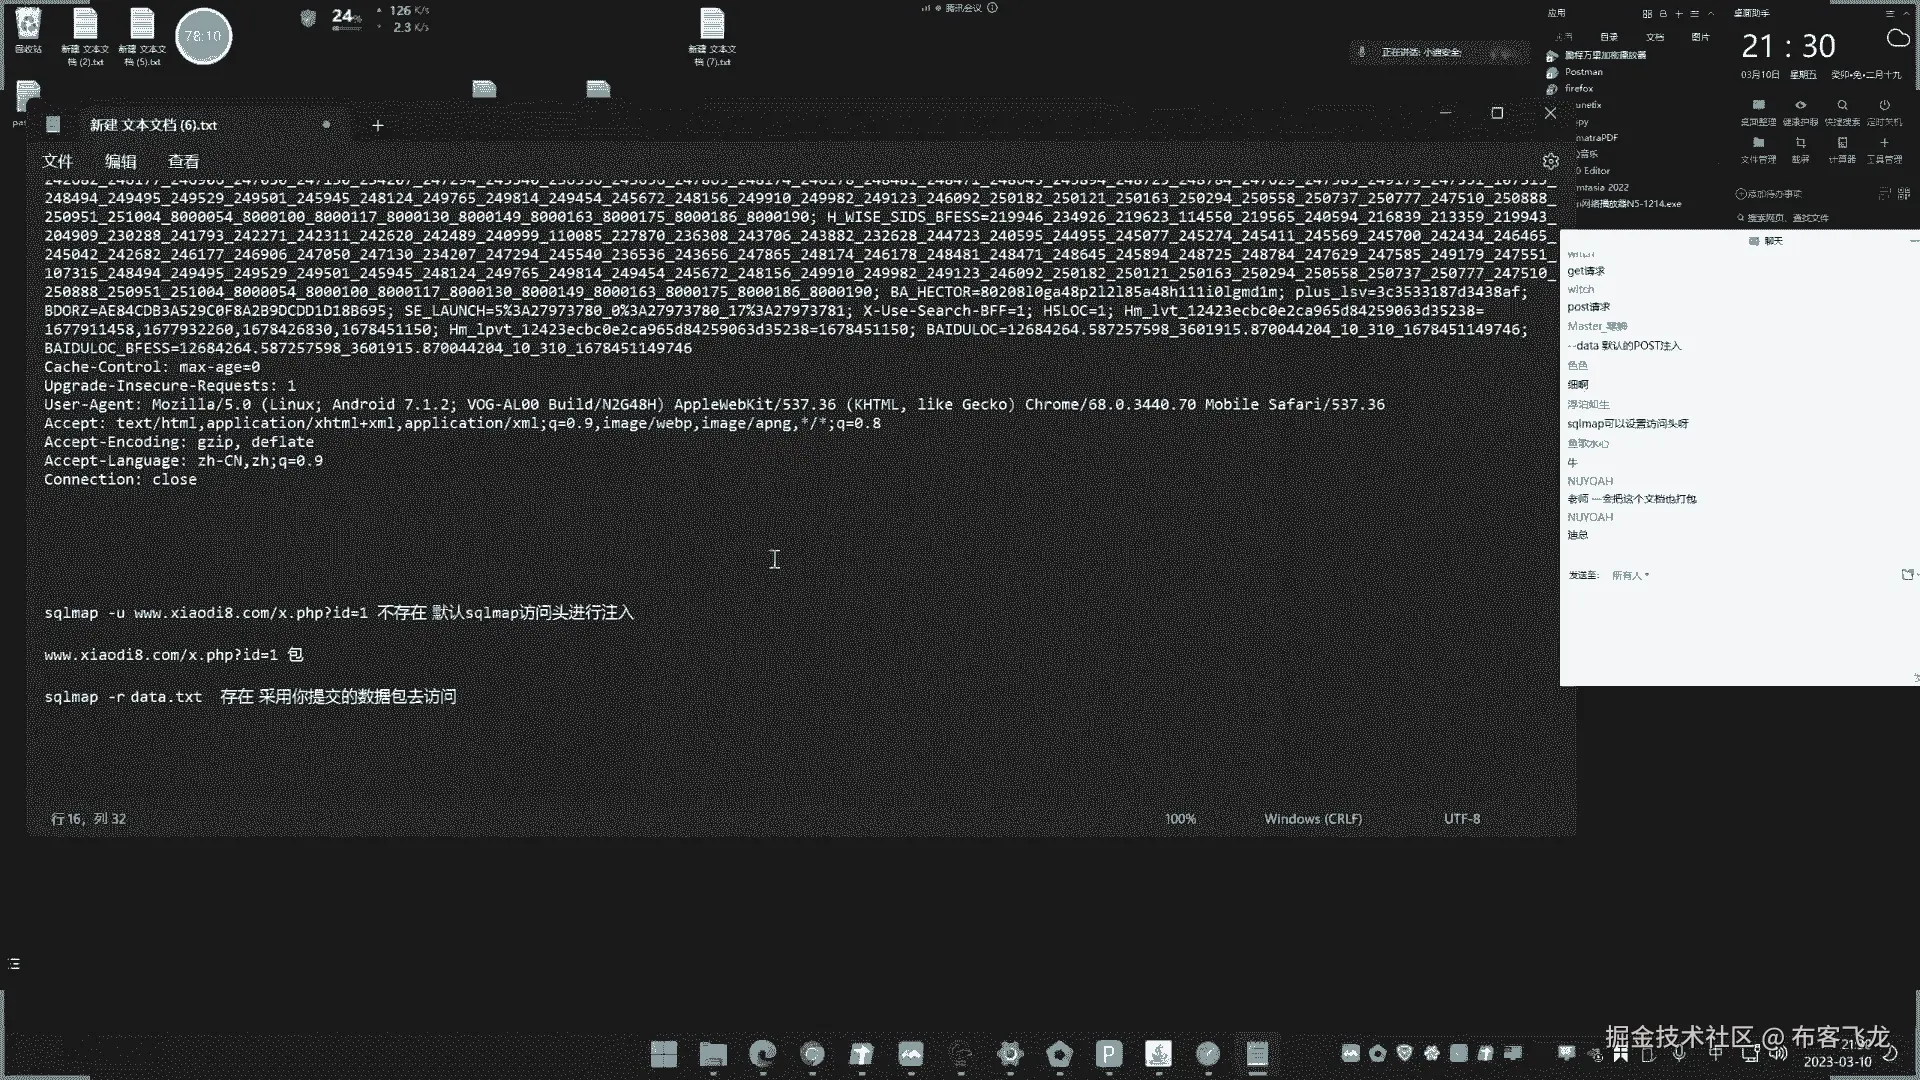
Task: Open Notepad settings gear icon
Action: pos(1550,161)
